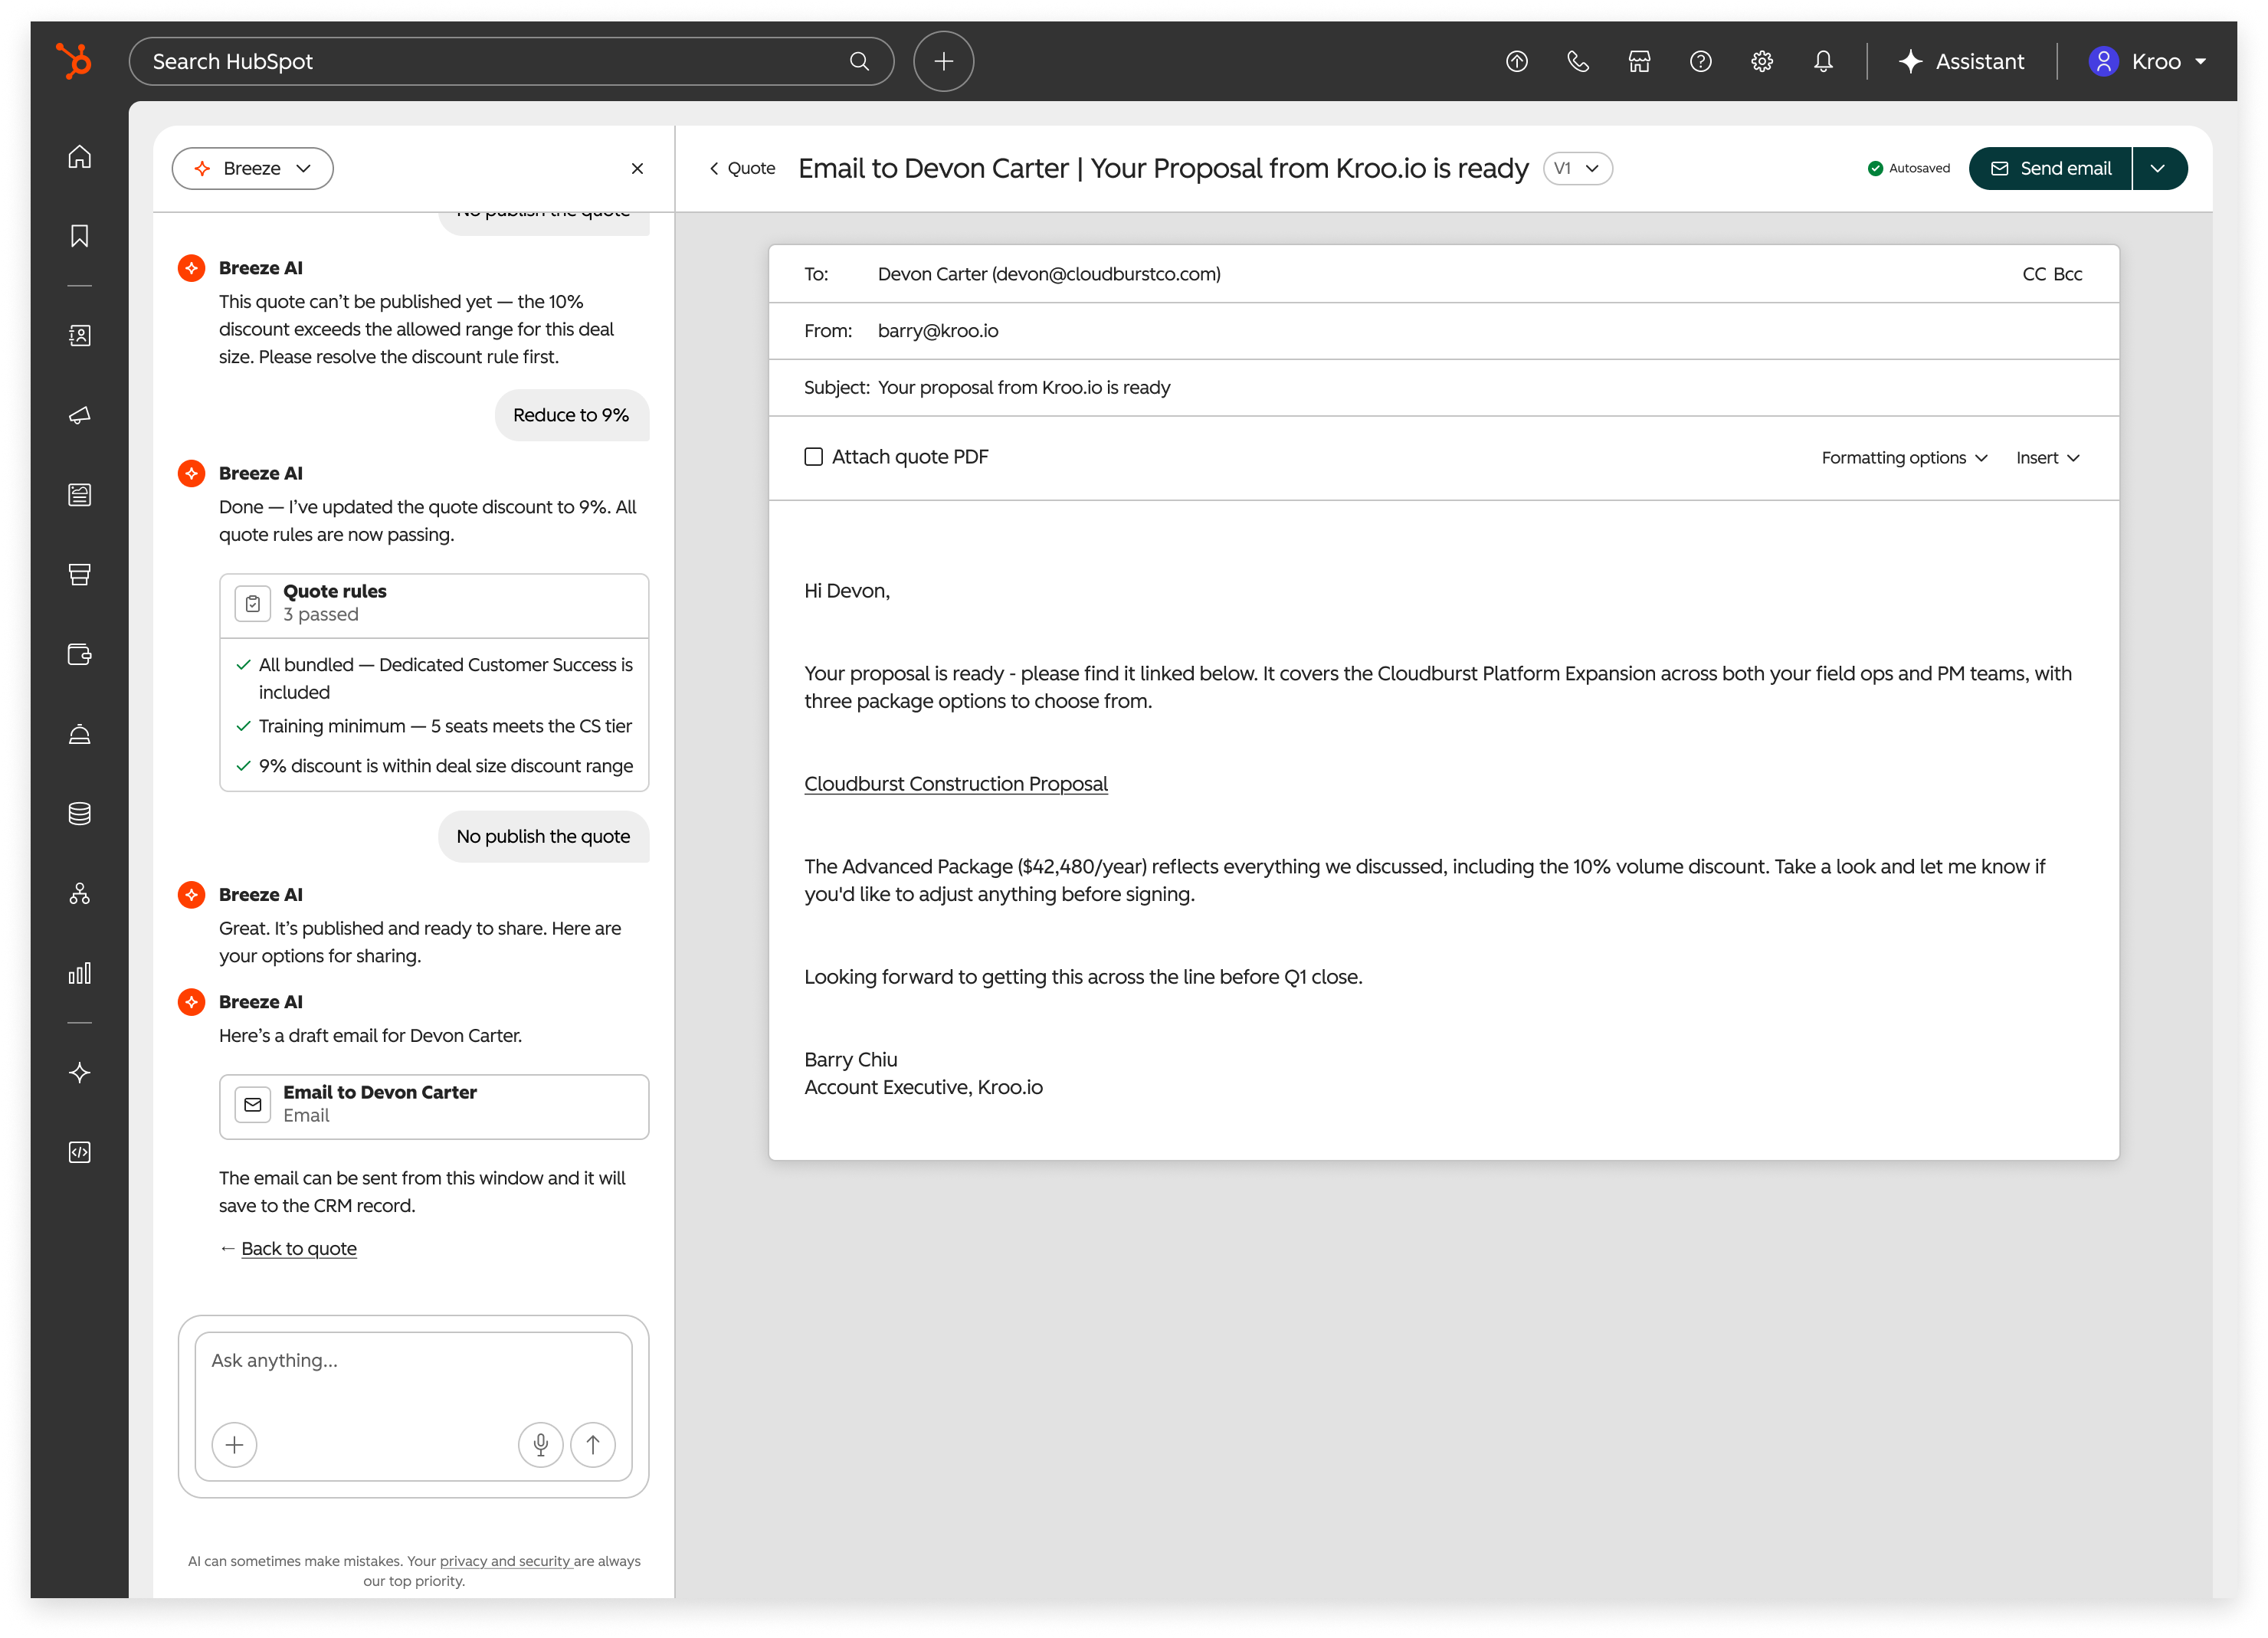Open the Kroo account menu
This screenshot has width=2268, height=1638.
[x=2147, y=61]
